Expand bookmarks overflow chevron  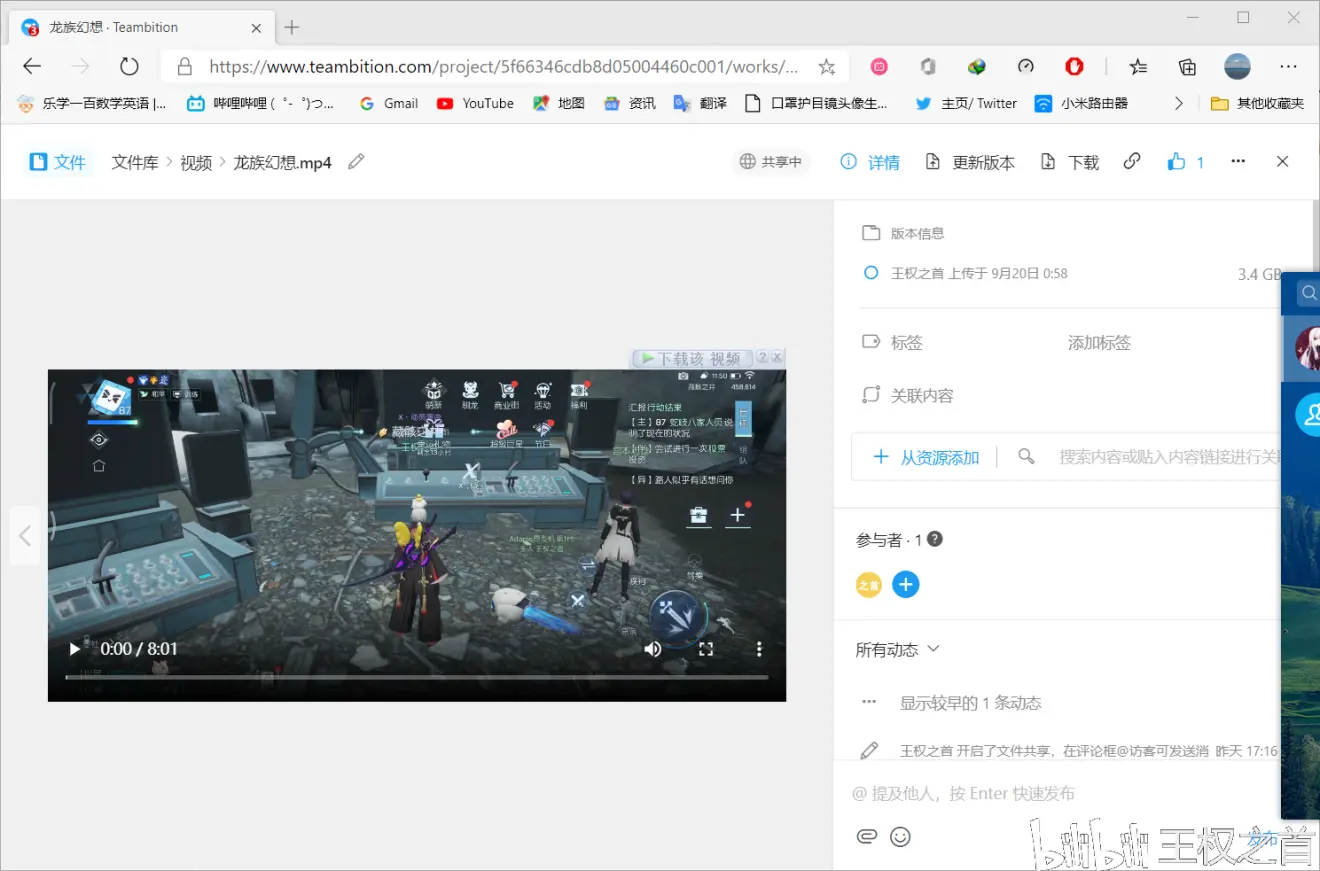click(x=1179, y=103)
